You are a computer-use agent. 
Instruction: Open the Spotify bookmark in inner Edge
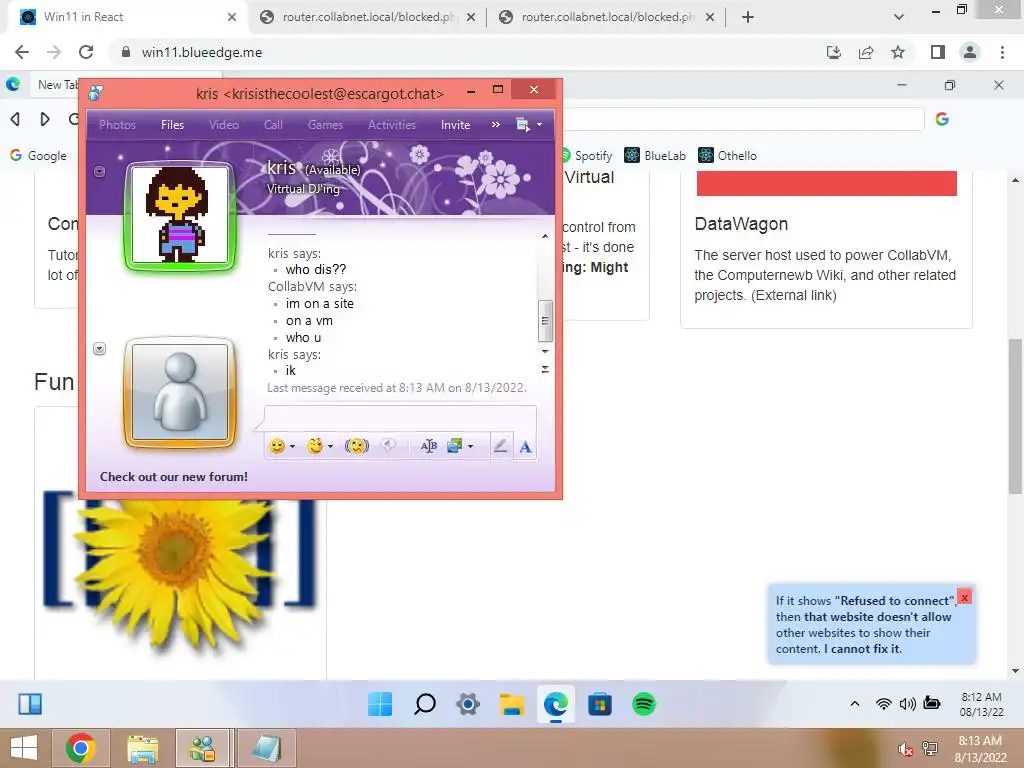pos(586,155)
